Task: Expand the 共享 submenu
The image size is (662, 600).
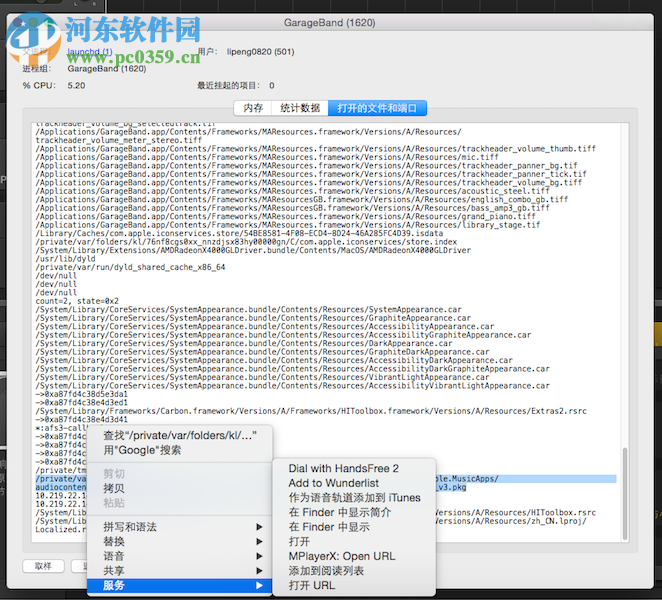Action: 179,571
